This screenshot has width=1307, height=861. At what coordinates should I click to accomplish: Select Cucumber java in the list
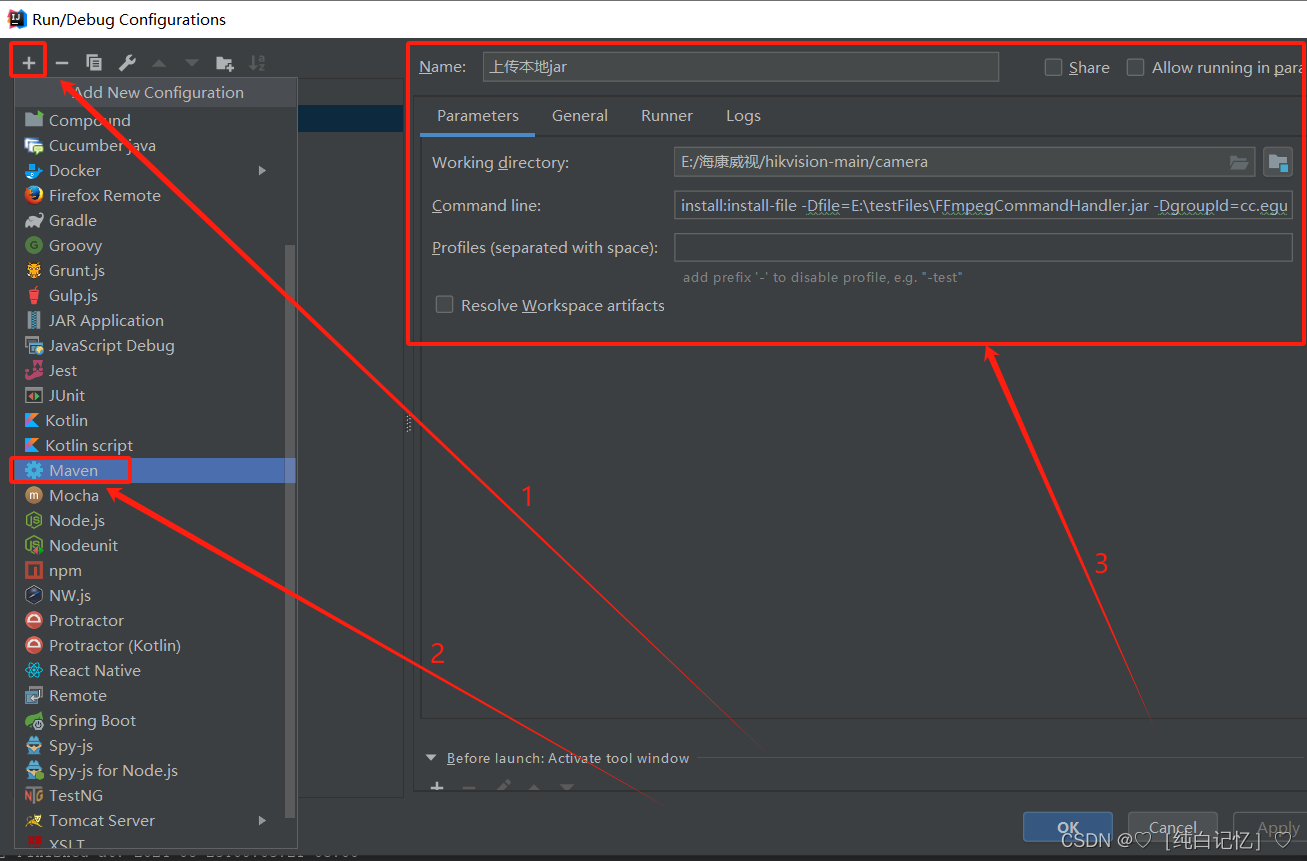[155, 145]
